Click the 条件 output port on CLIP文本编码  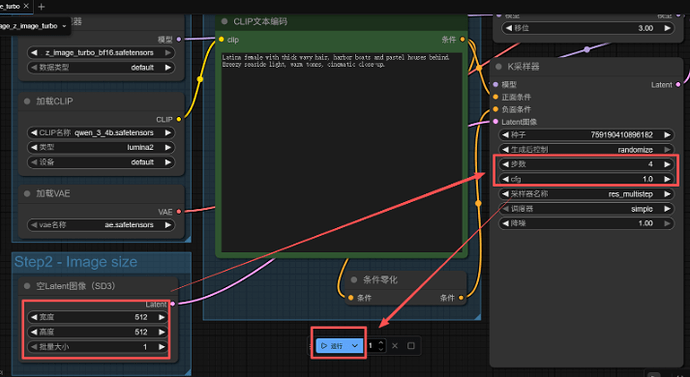[462, 40]
